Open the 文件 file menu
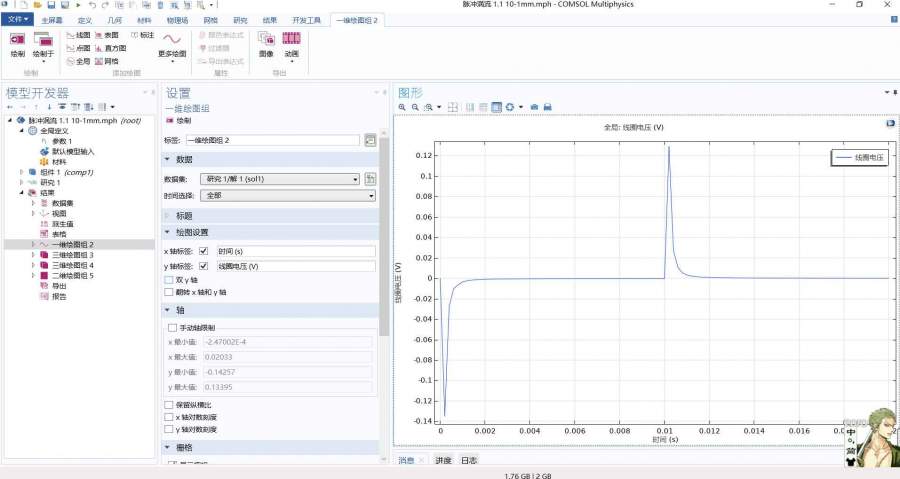The image size is (900, 479). coord(17,20)
